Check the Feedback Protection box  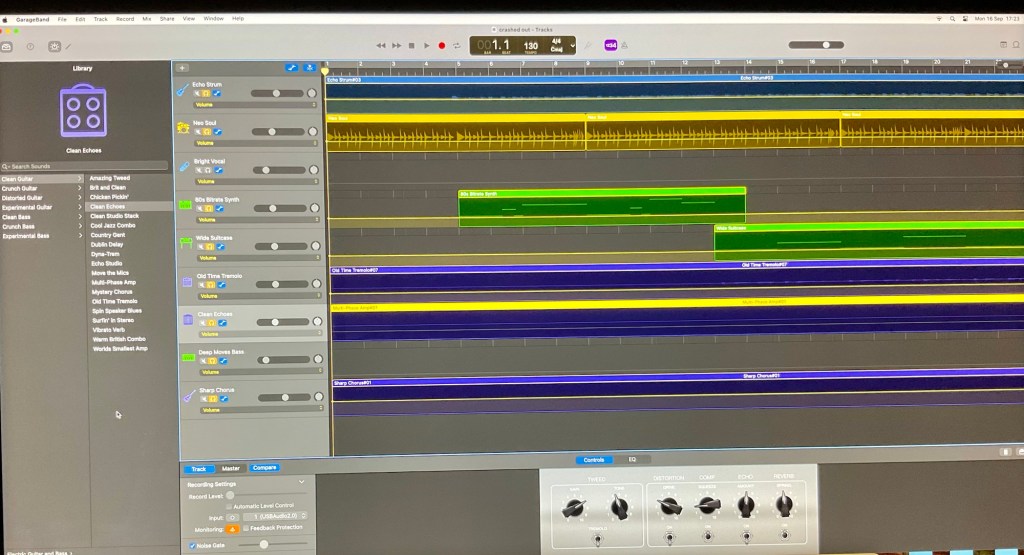click(x=246, y=528)
